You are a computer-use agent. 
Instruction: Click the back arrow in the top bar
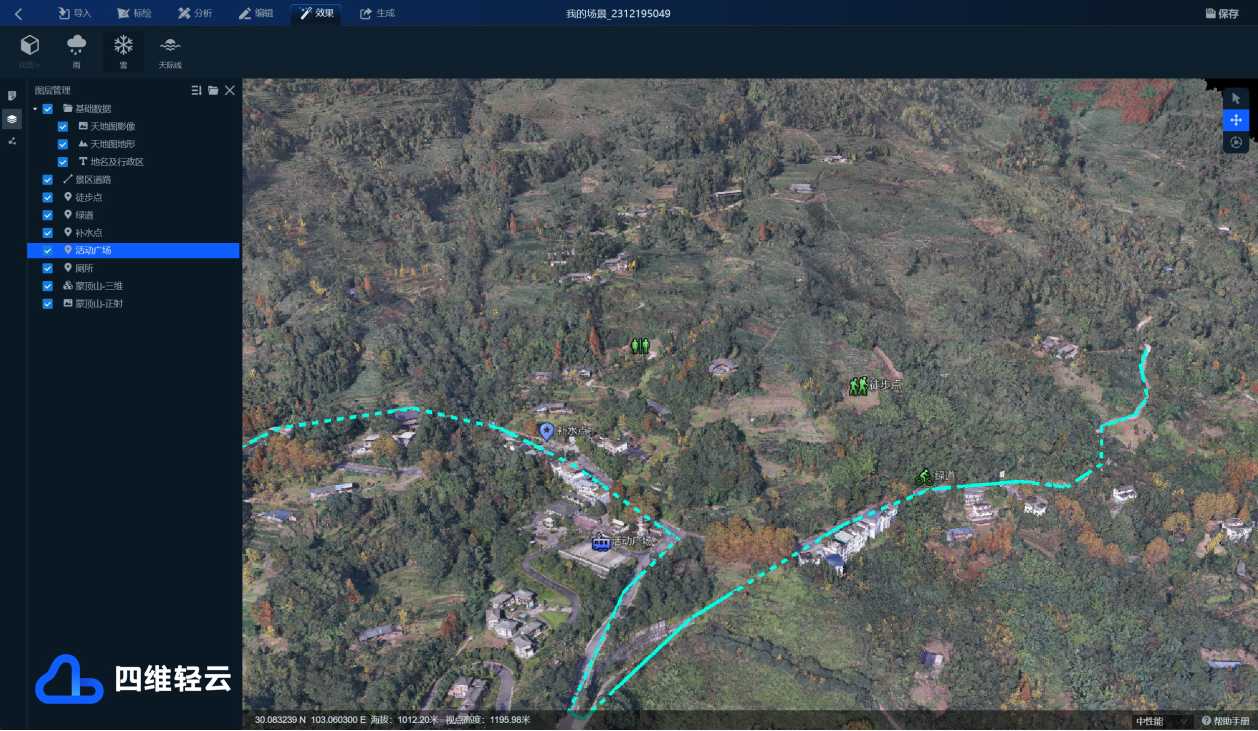tap(18, 13)
